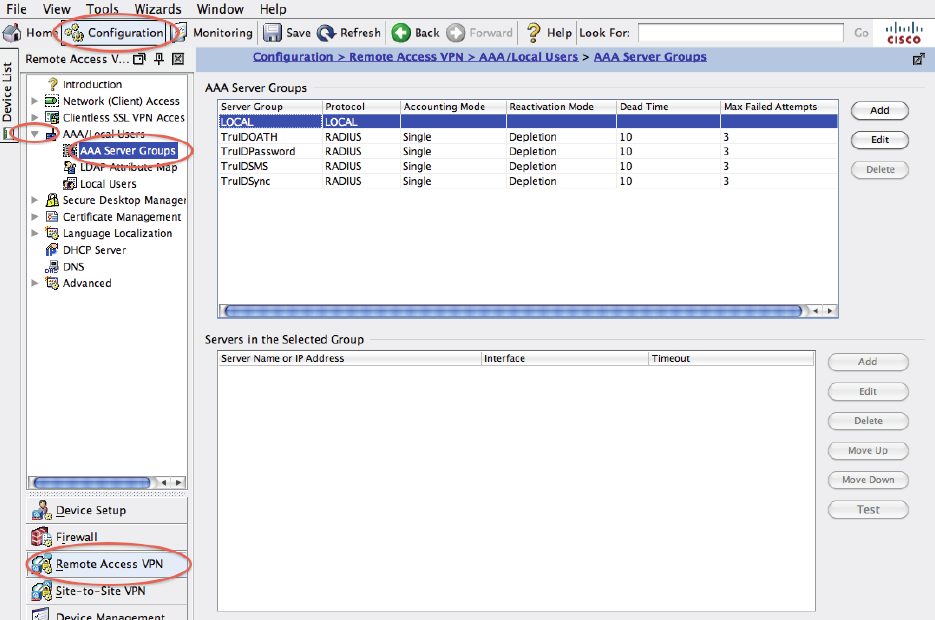Collapse the AAA/Local Users tree node
The image size is (935, 620).
(36, 134)
